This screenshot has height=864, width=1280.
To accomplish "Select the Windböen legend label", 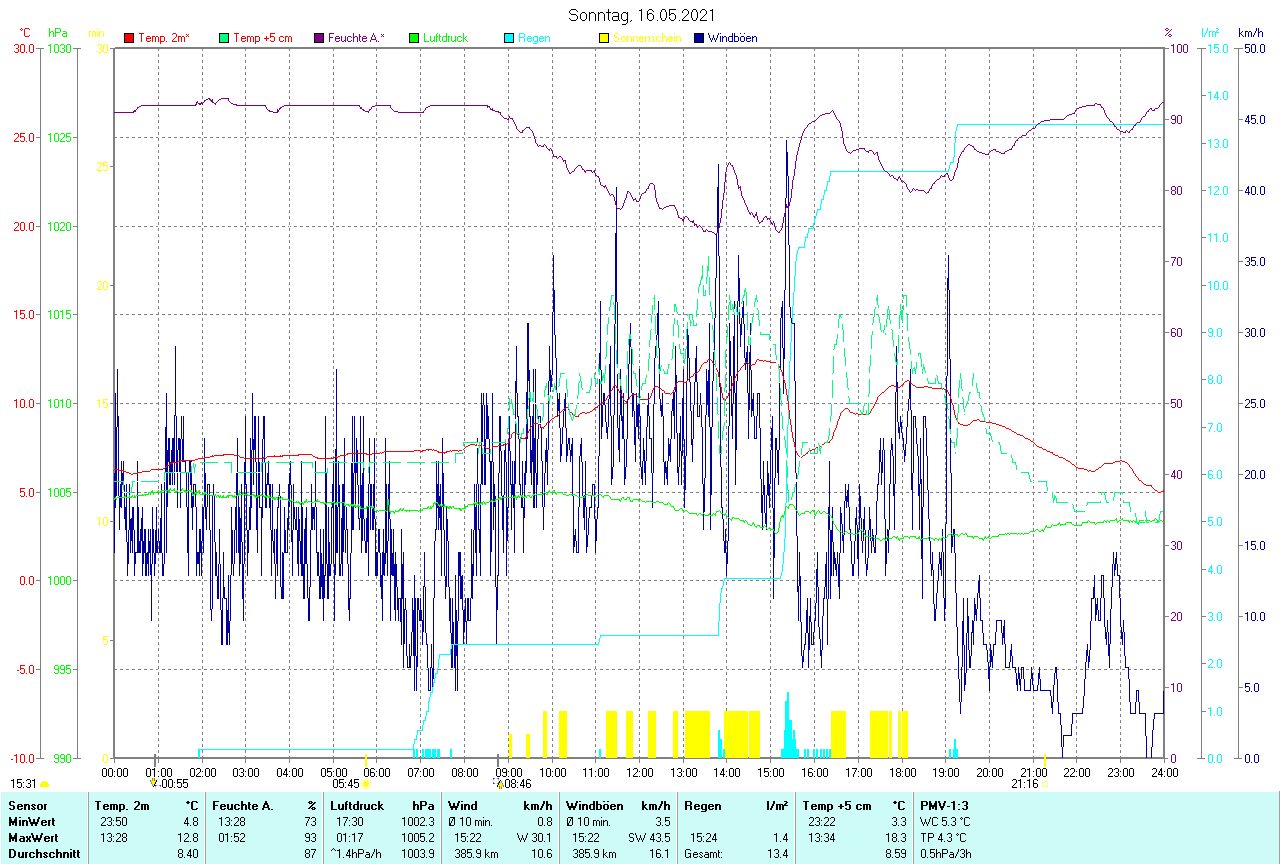I will click(733, 38).
